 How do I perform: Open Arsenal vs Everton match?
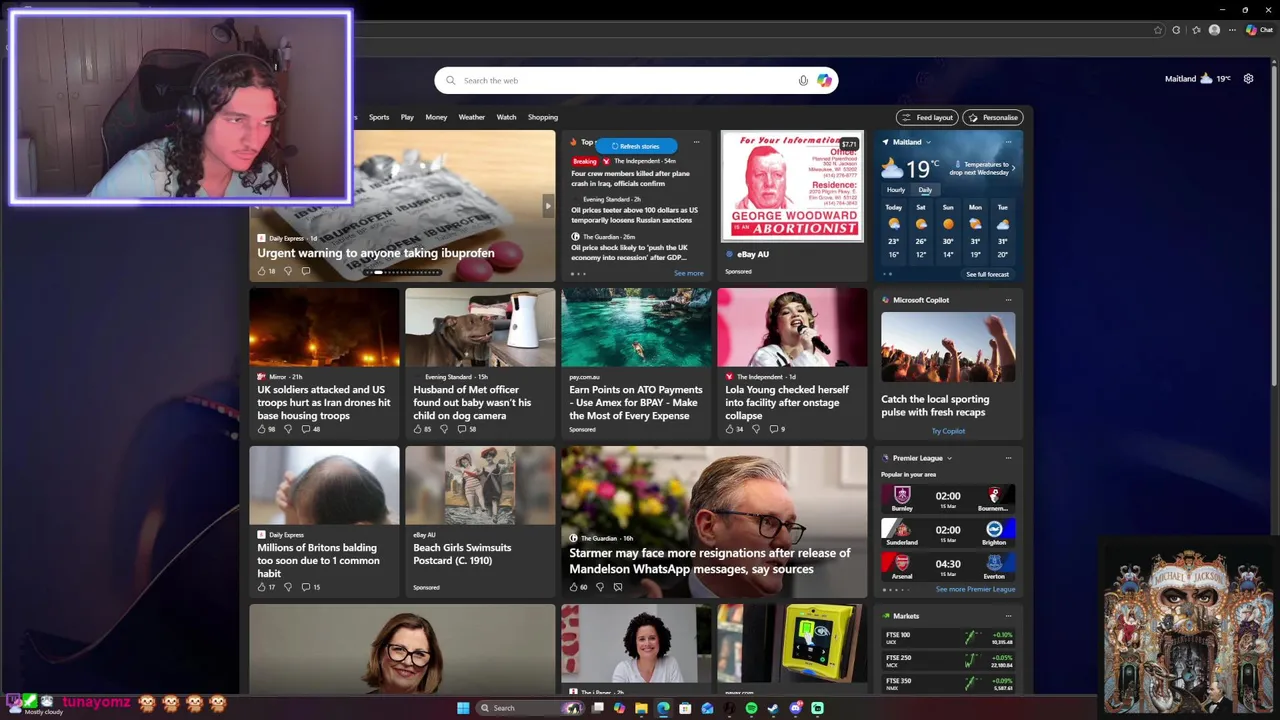[948, 566]
